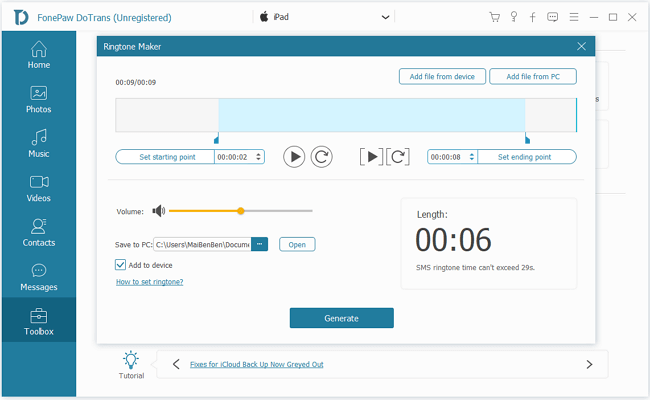
Task: Click the loop selected segment icon
Action: click(x=398, y=156)
